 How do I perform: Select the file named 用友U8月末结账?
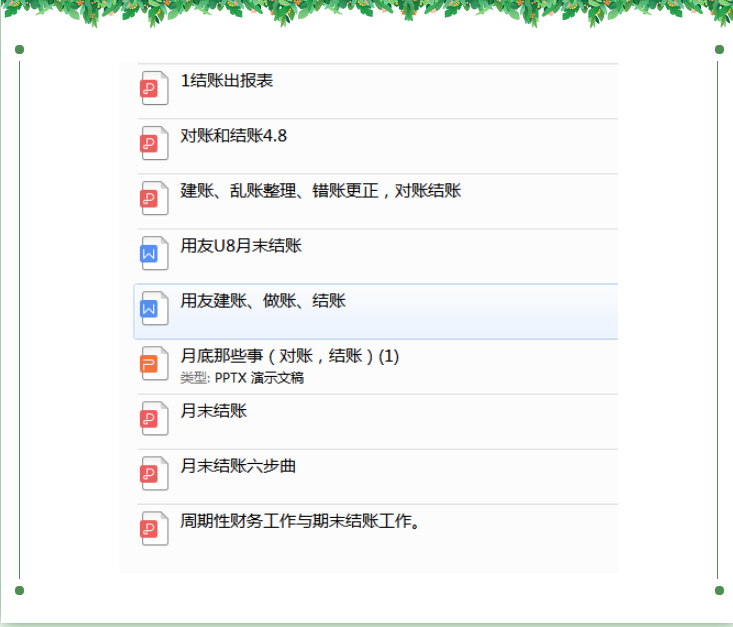[241, 245]
